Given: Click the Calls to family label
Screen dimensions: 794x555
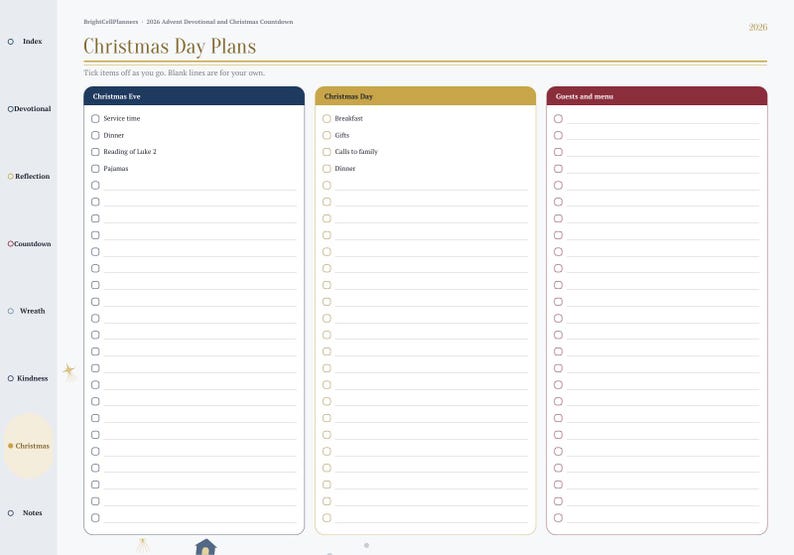Looking at the screenshot, I should click(356, 152).
